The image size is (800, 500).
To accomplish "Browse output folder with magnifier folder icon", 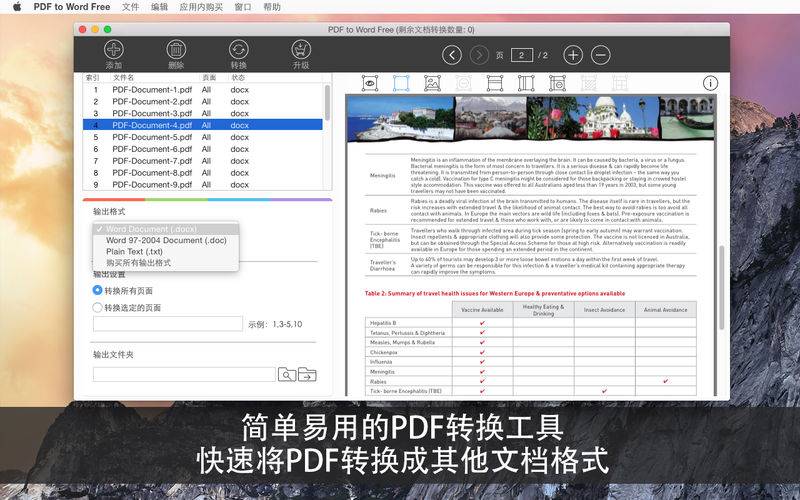I will click(x=287, y=374).
